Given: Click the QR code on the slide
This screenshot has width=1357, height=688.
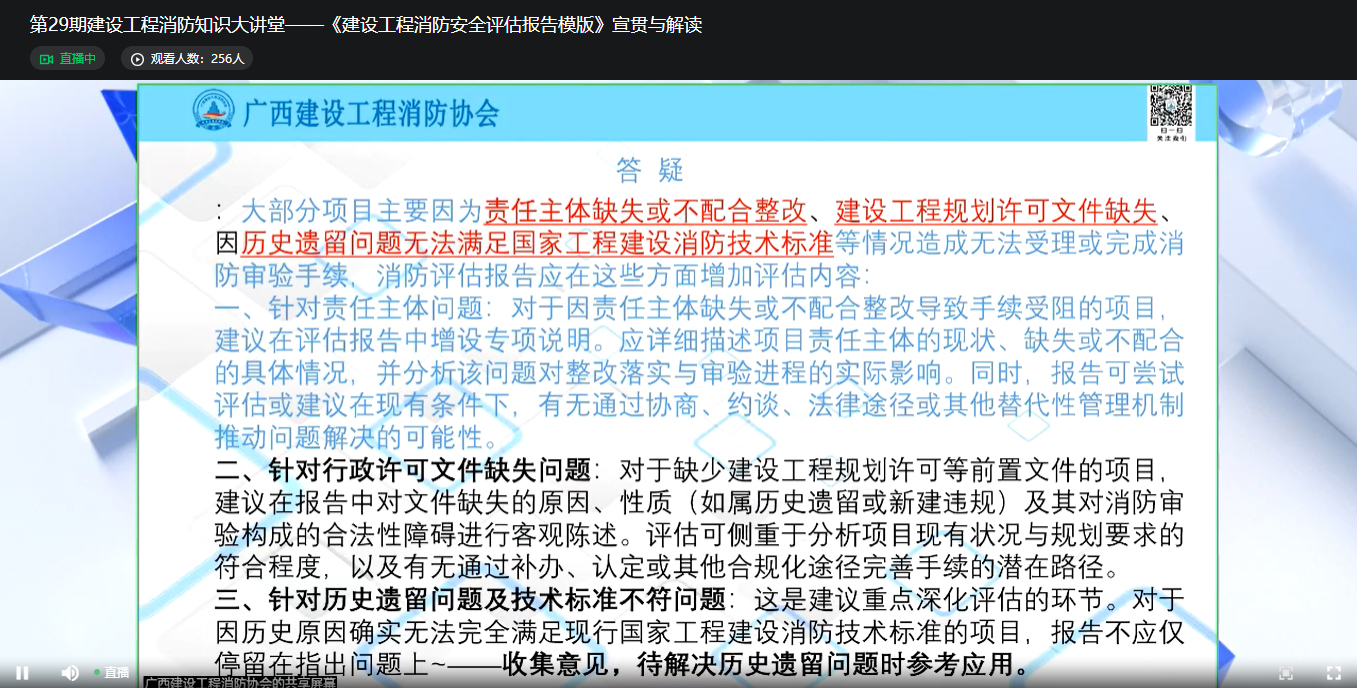Looking at the screenshot, I should click(x=1169, y=109).
